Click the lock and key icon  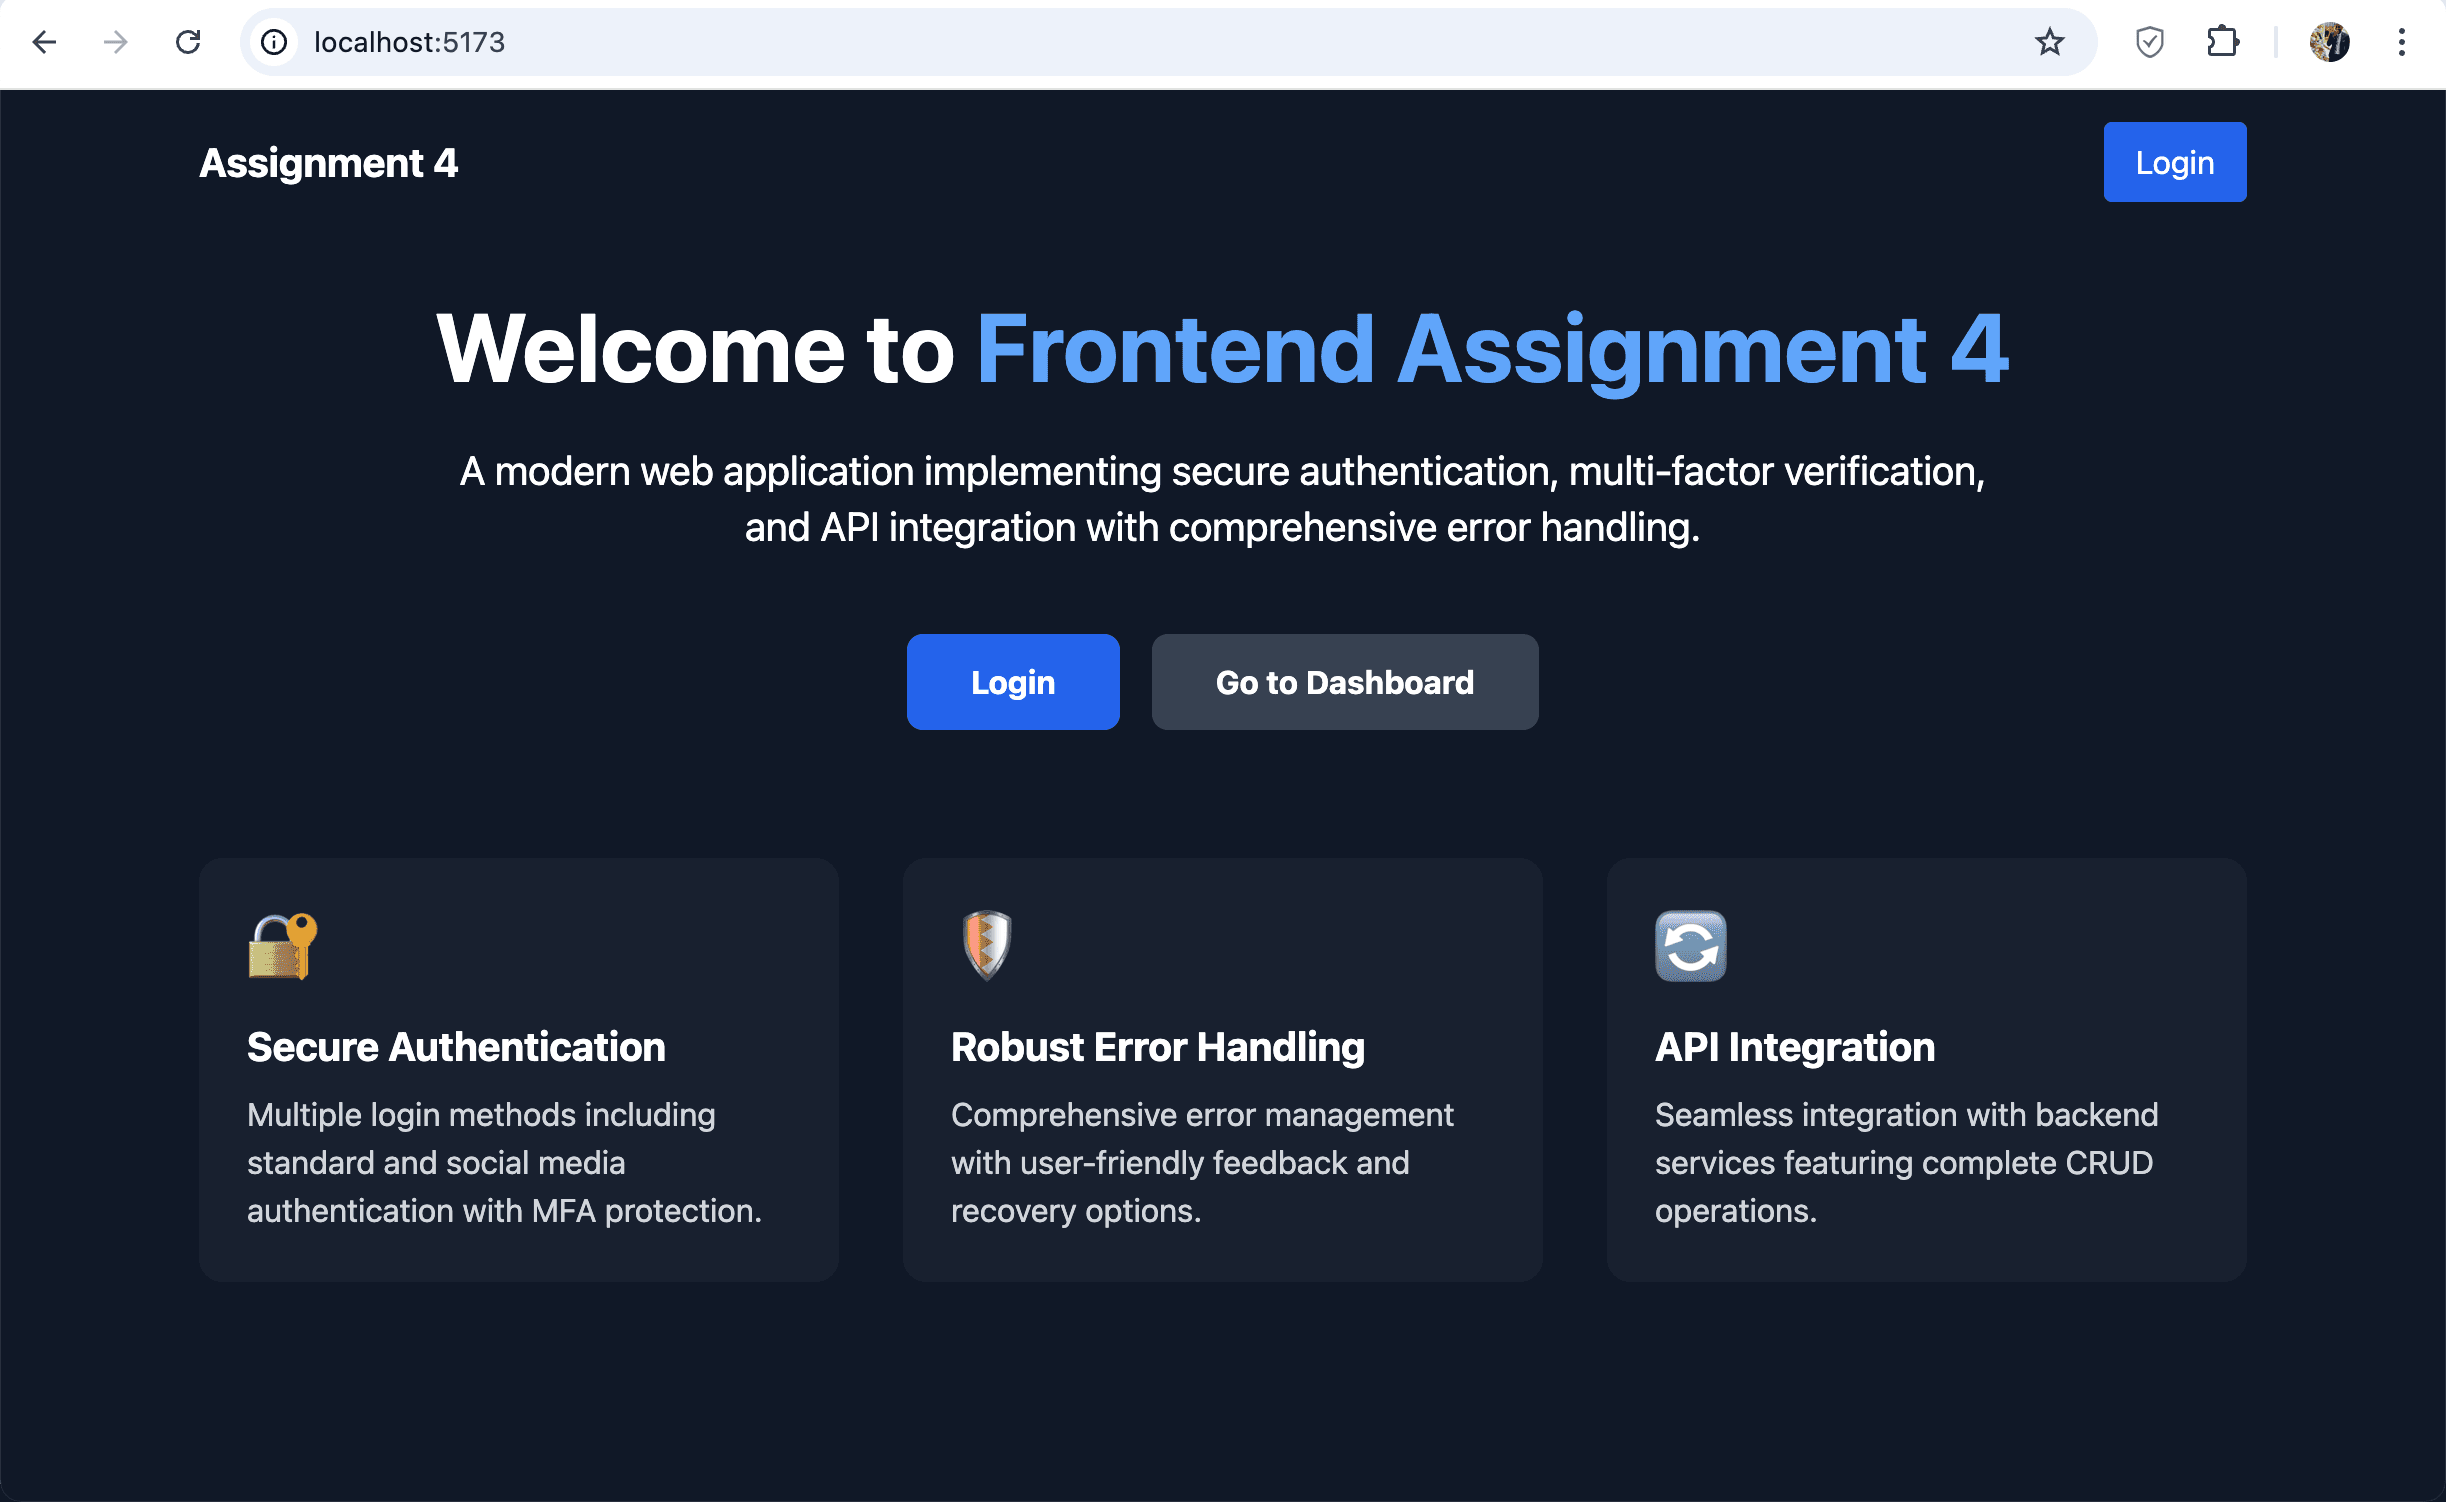283,946
